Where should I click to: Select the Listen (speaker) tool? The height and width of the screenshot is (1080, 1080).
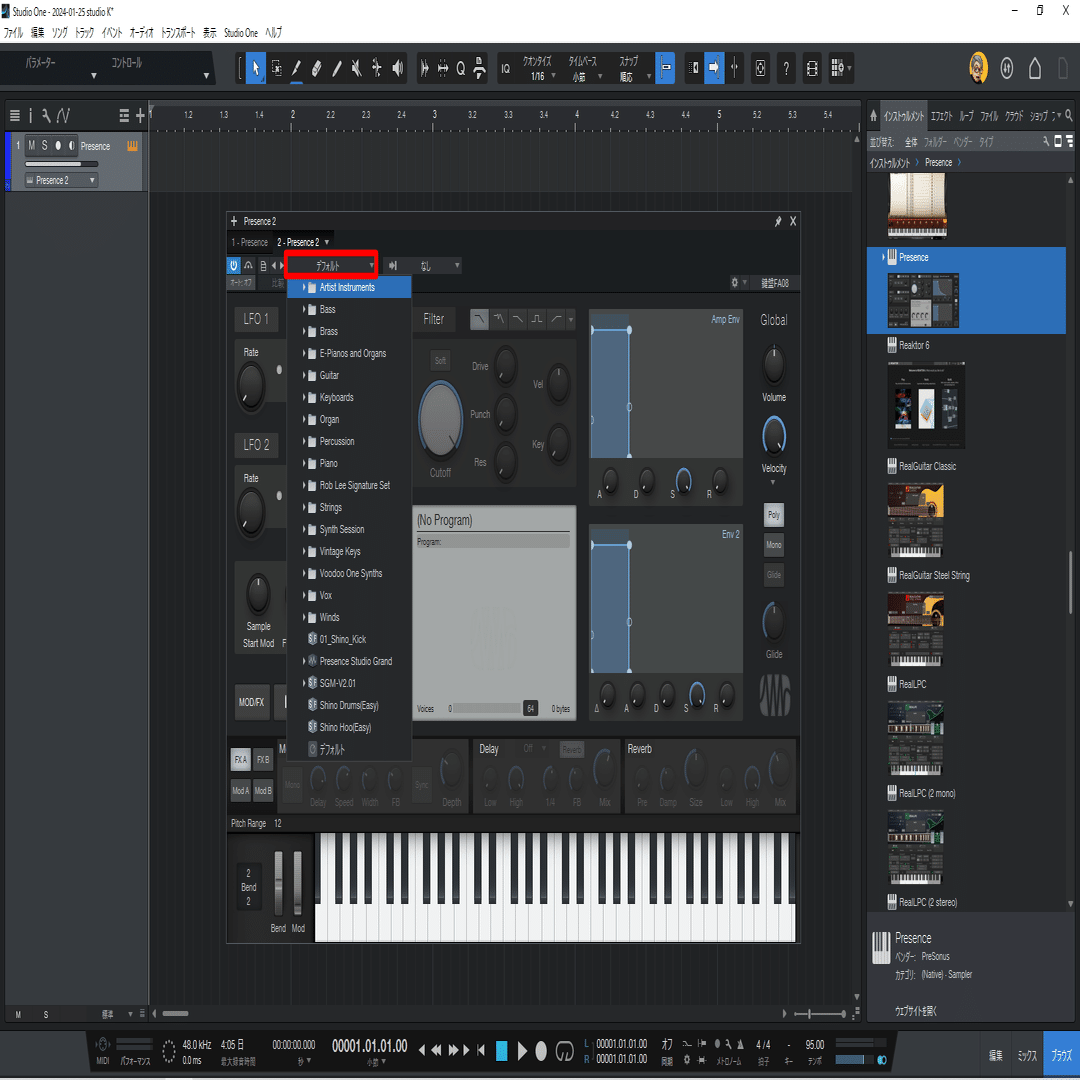point(397,68)
